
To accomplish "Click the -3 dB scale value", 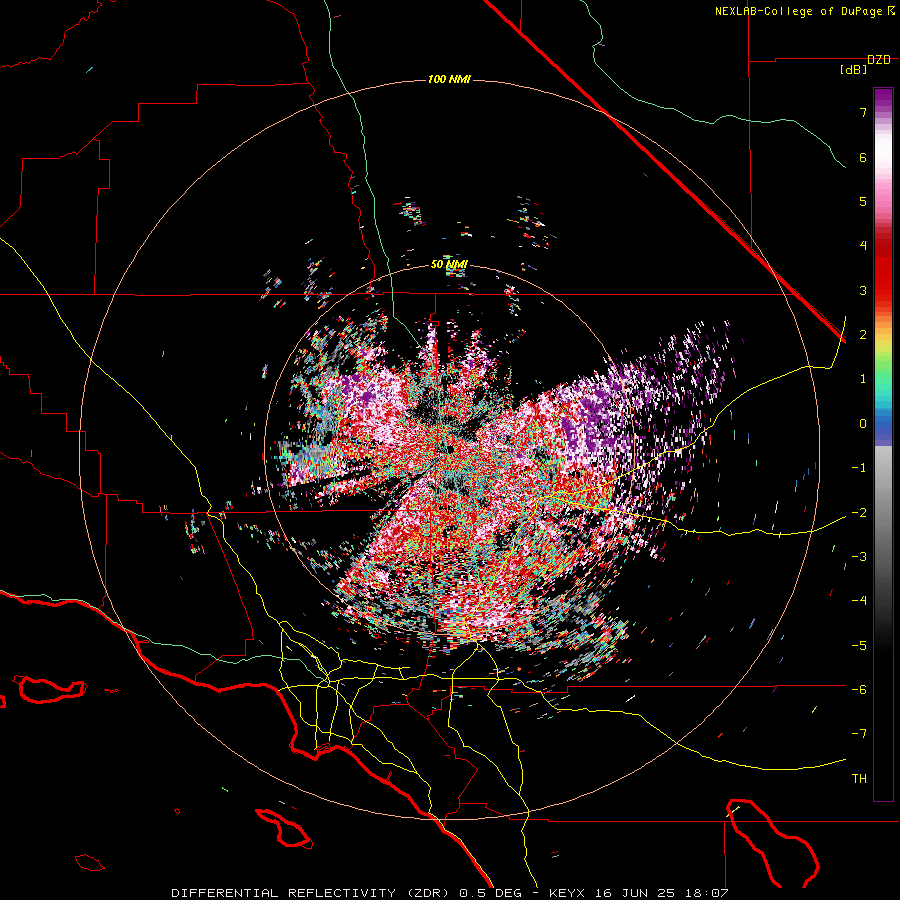I will click(x=859, y=557).
